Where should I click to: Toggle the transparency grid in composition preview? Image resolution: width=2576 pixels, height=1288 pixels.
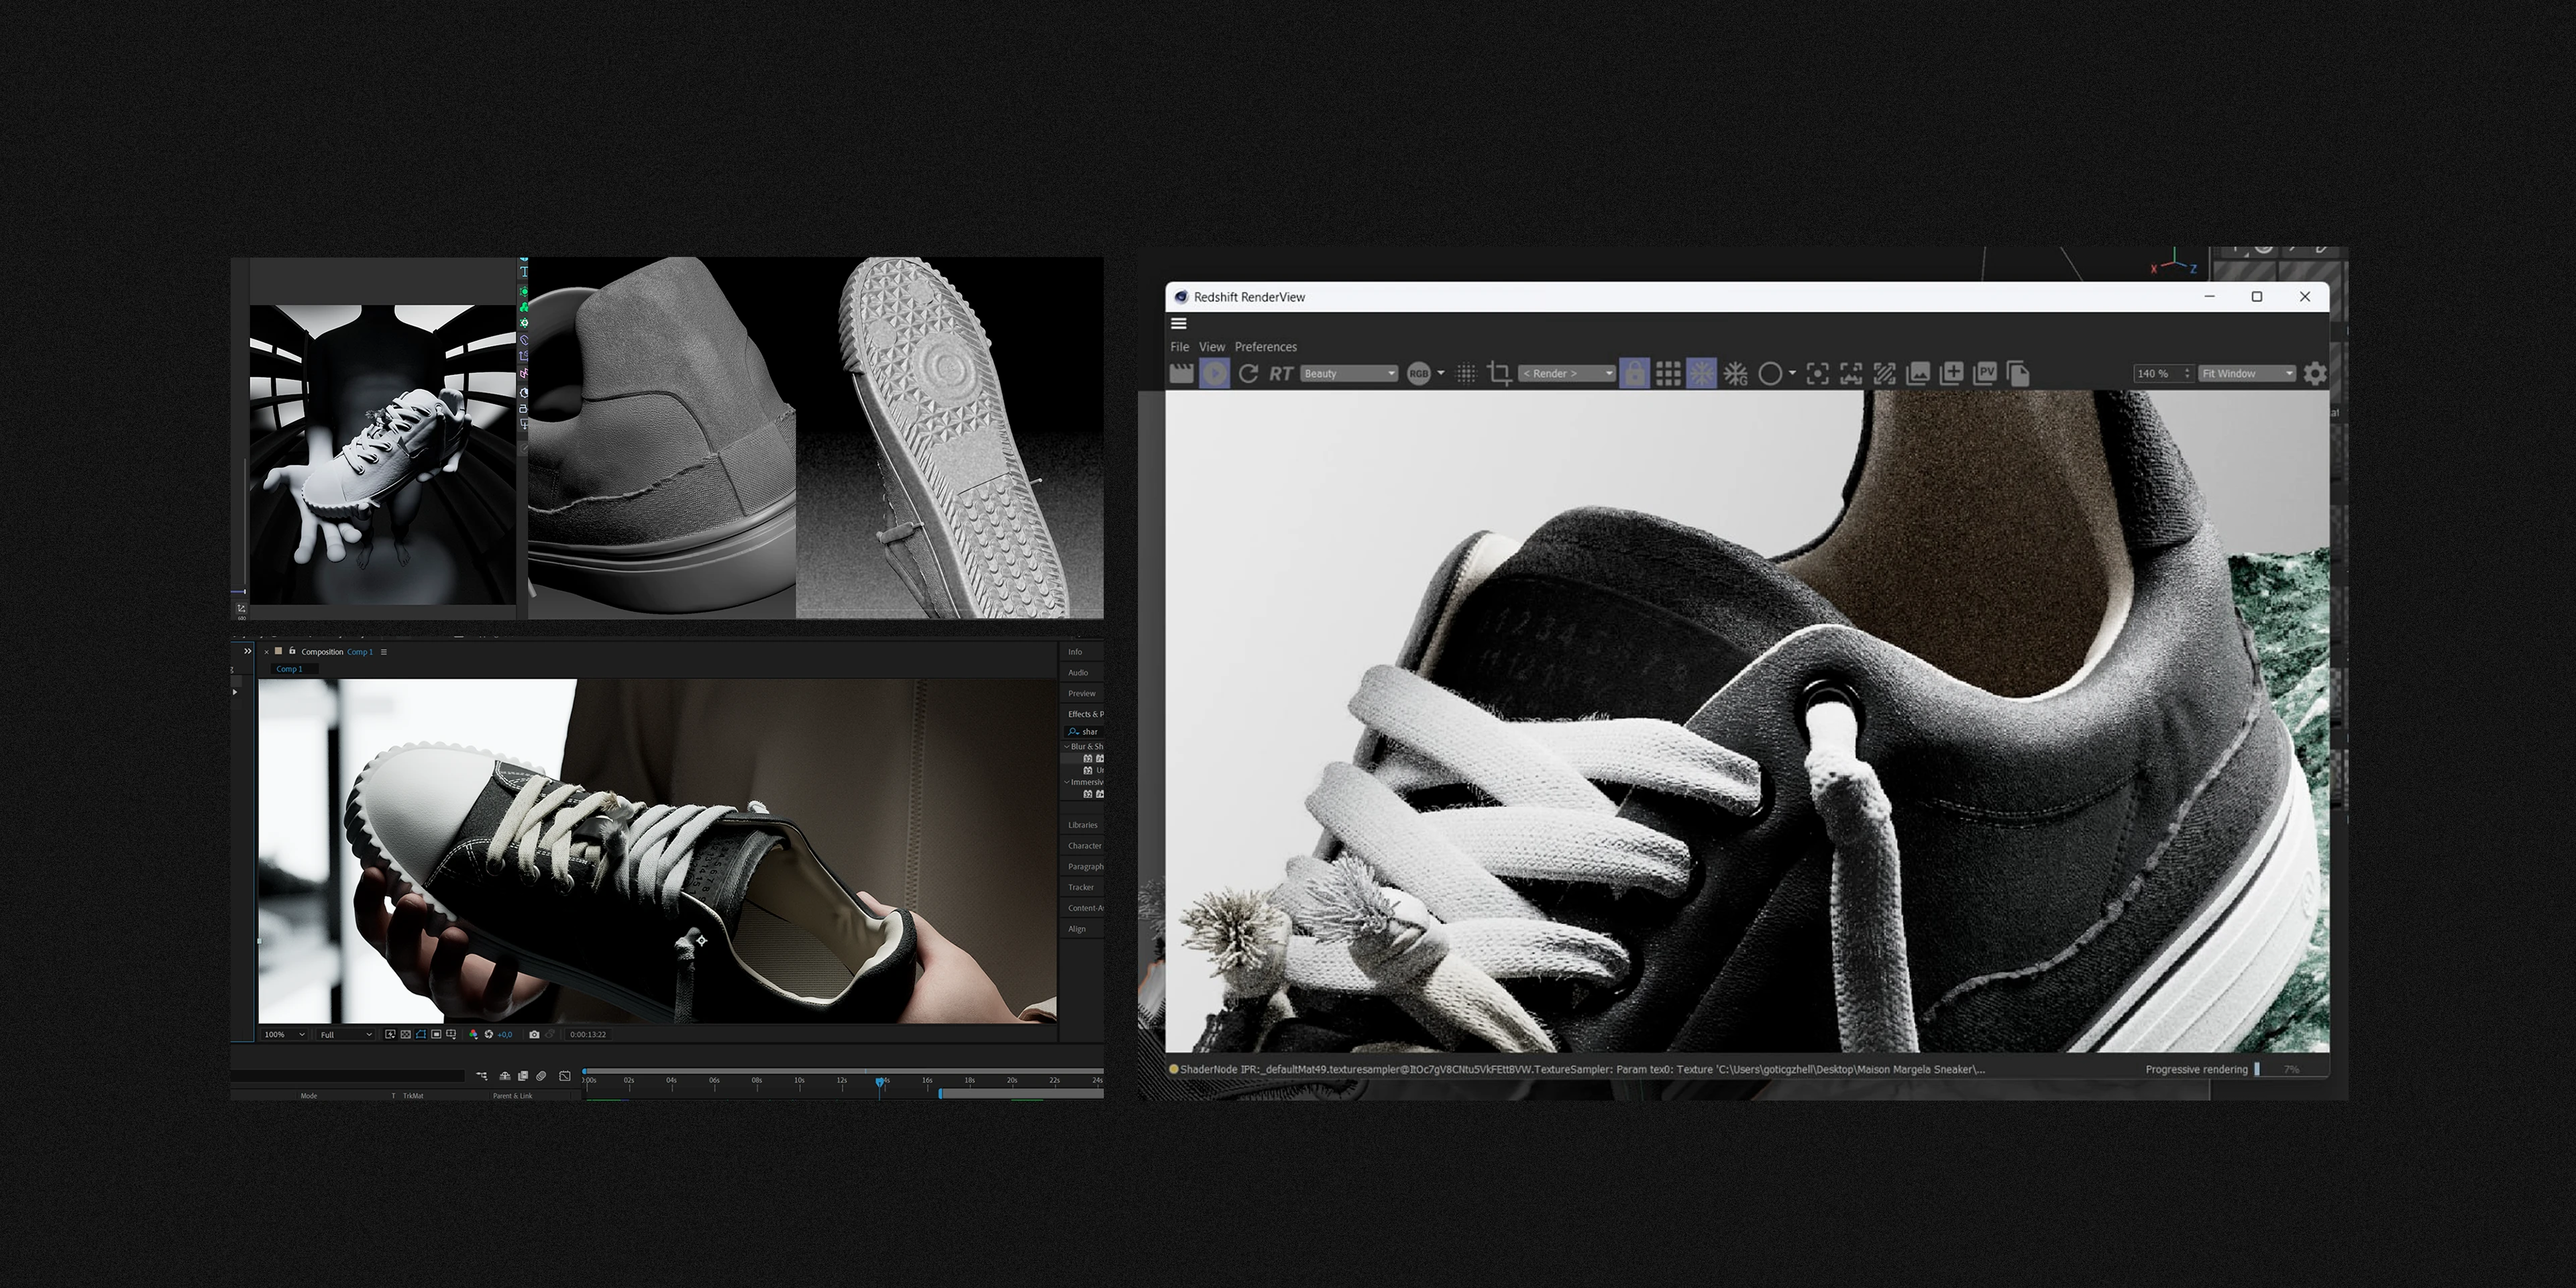pos(406,1035)
